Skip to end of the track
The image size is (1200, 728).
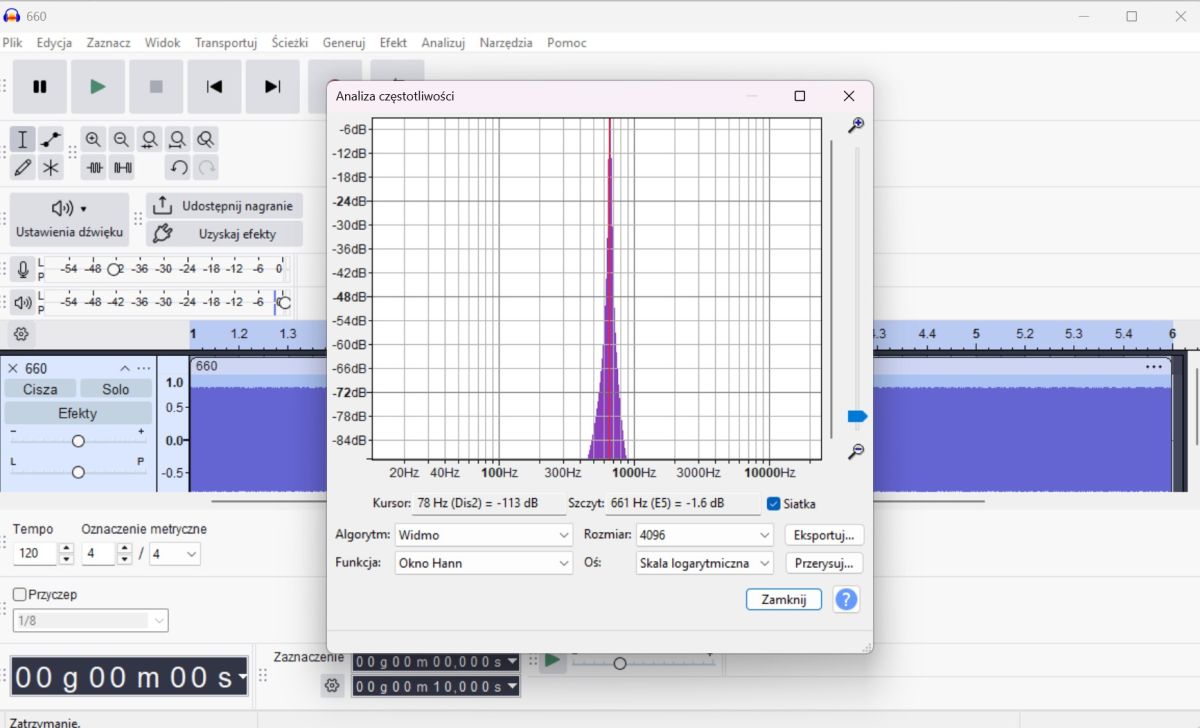pos(272,87)
